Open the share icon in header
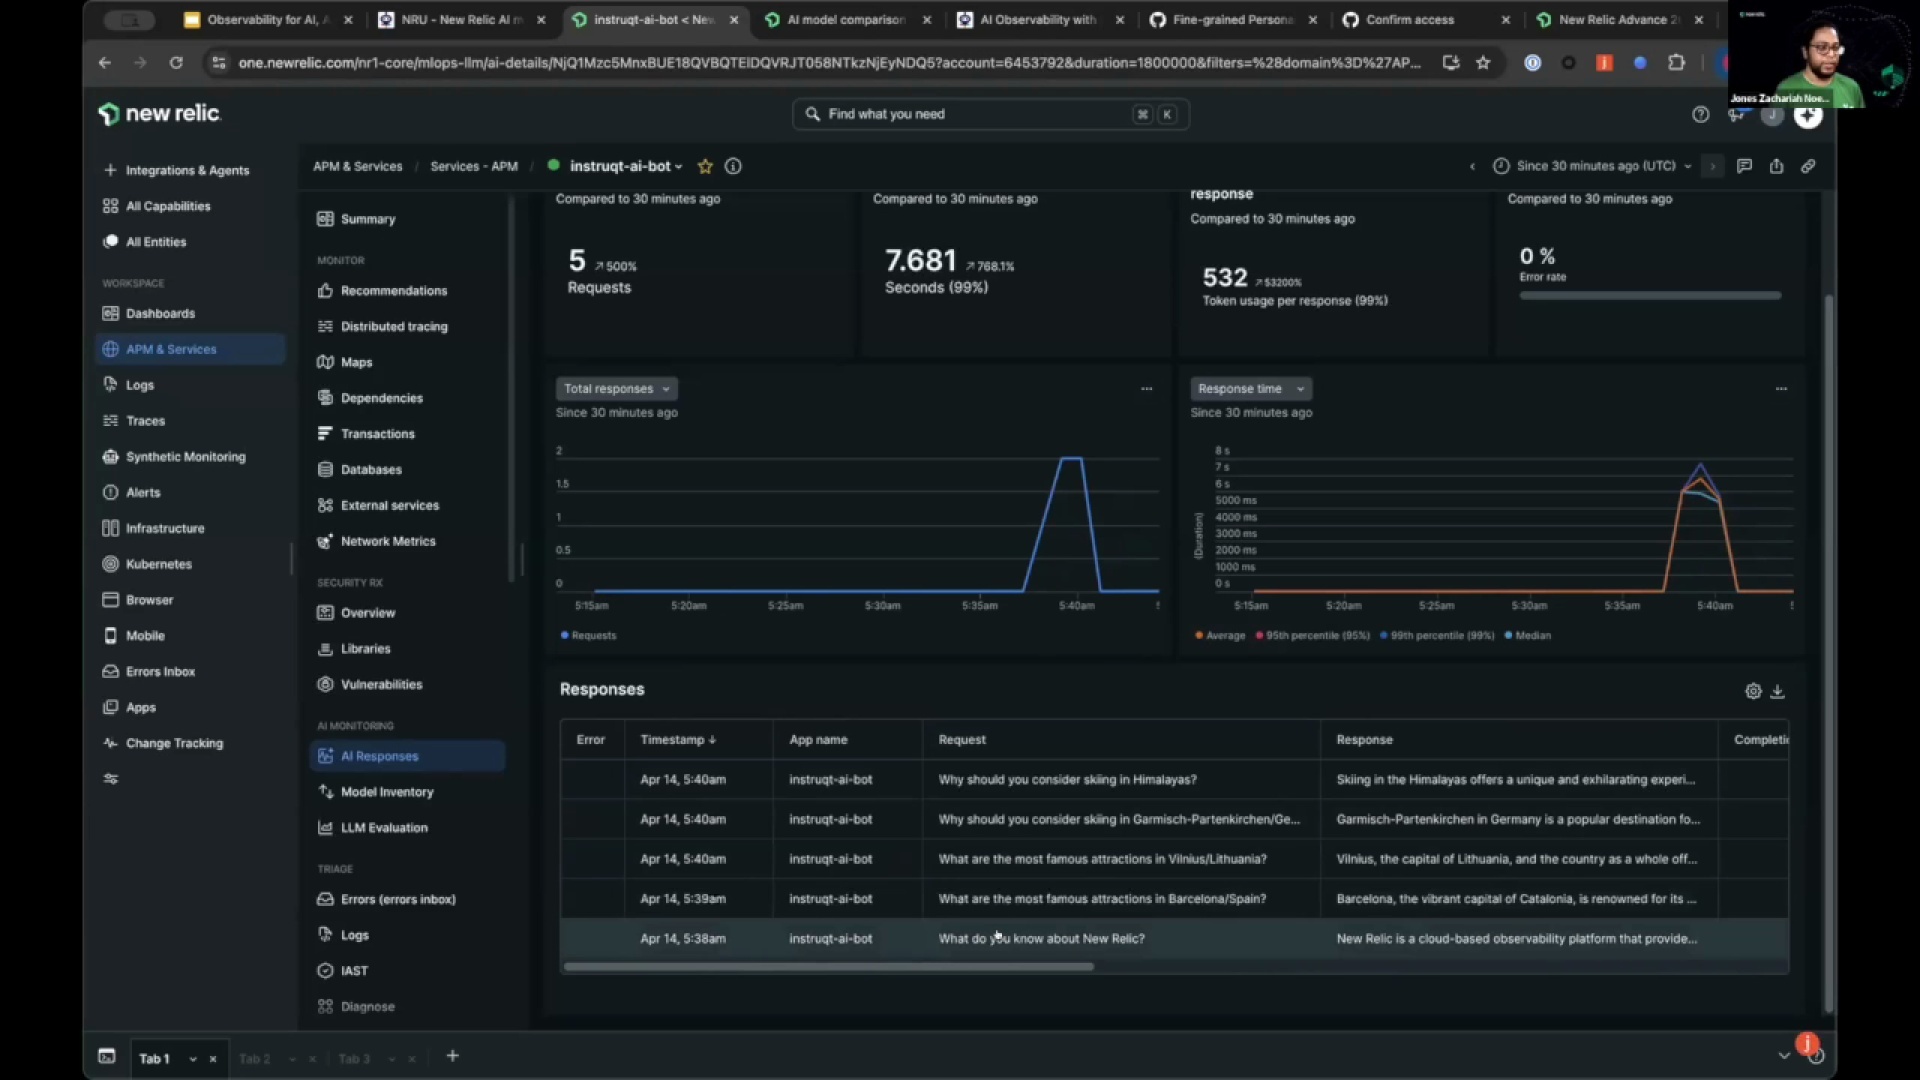Image resolution: width=1920 pixels, height=1080 pixels. tap(1776, 166)
